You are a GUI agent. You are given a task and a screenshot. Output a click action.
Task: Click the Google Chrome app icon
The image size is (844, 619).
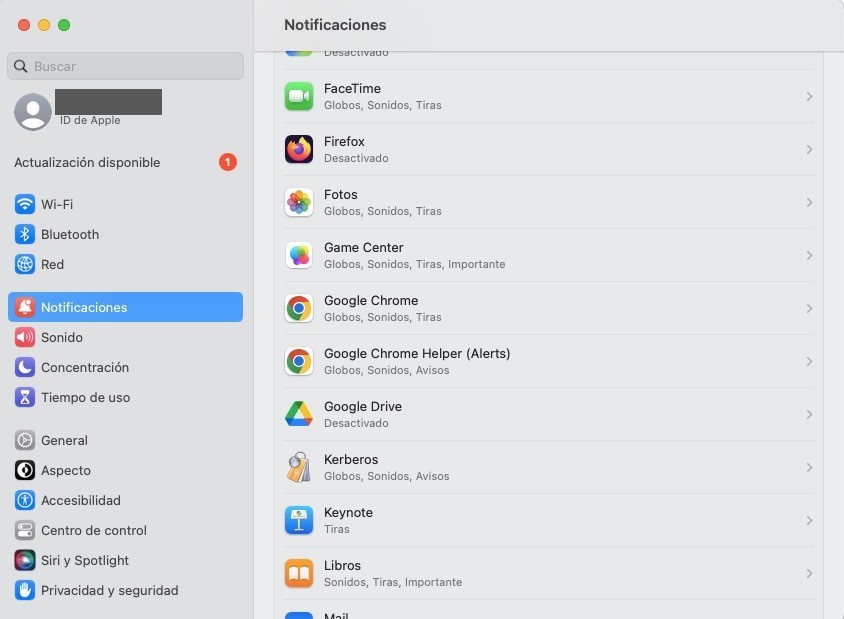point(299,308)
